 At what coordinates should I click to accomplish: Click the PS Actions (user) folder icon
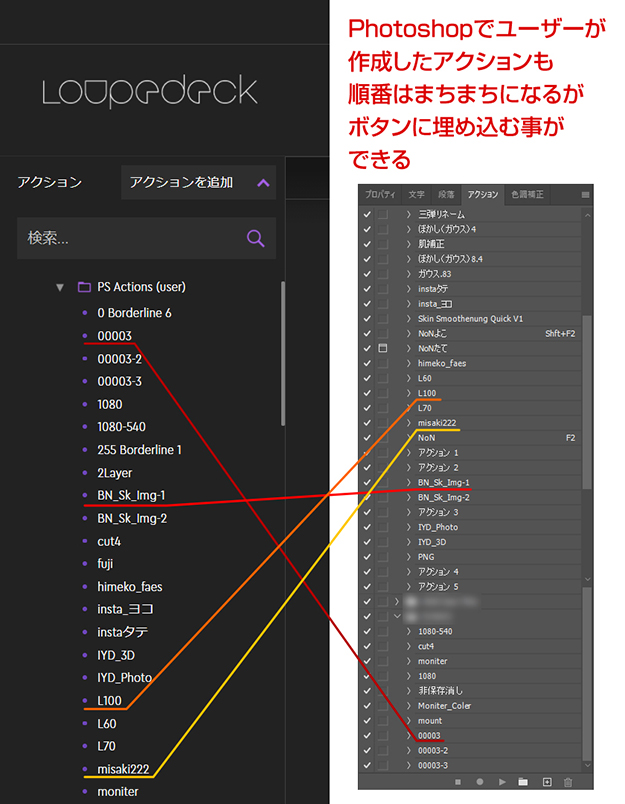(84, 287)
